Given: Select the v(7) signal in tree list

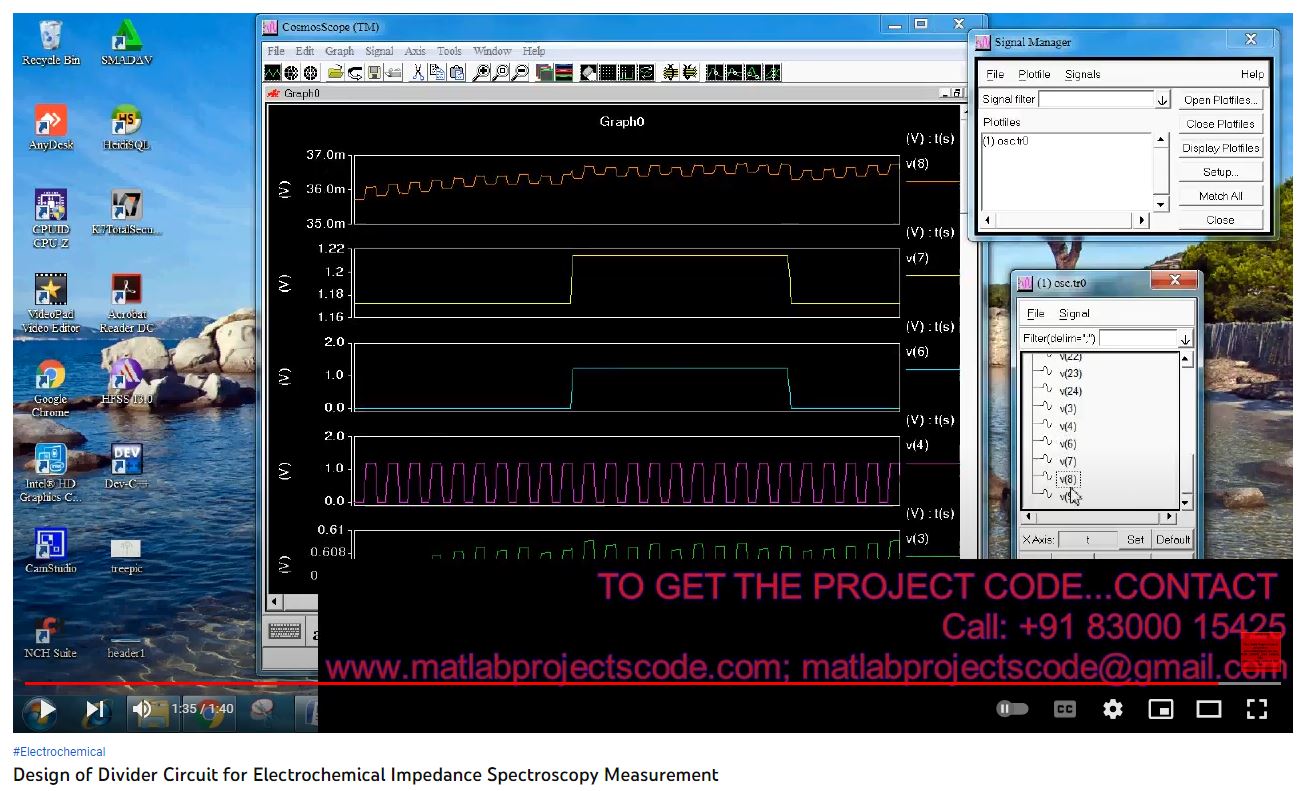Looking at the screenshot, I should [1067, 461].
